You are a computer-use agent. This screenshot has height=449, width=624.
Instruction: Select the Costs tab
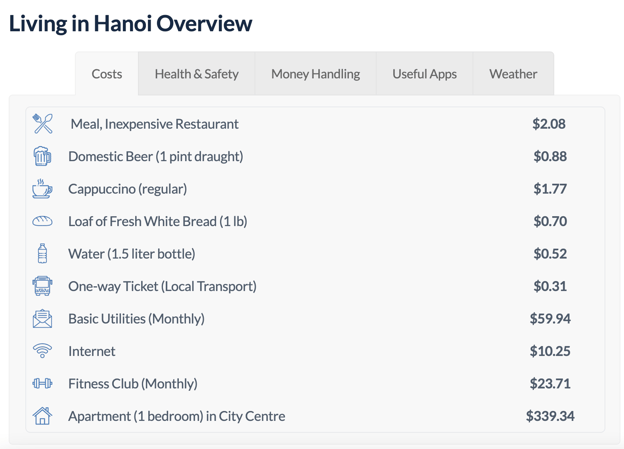[x=107, y=74]
